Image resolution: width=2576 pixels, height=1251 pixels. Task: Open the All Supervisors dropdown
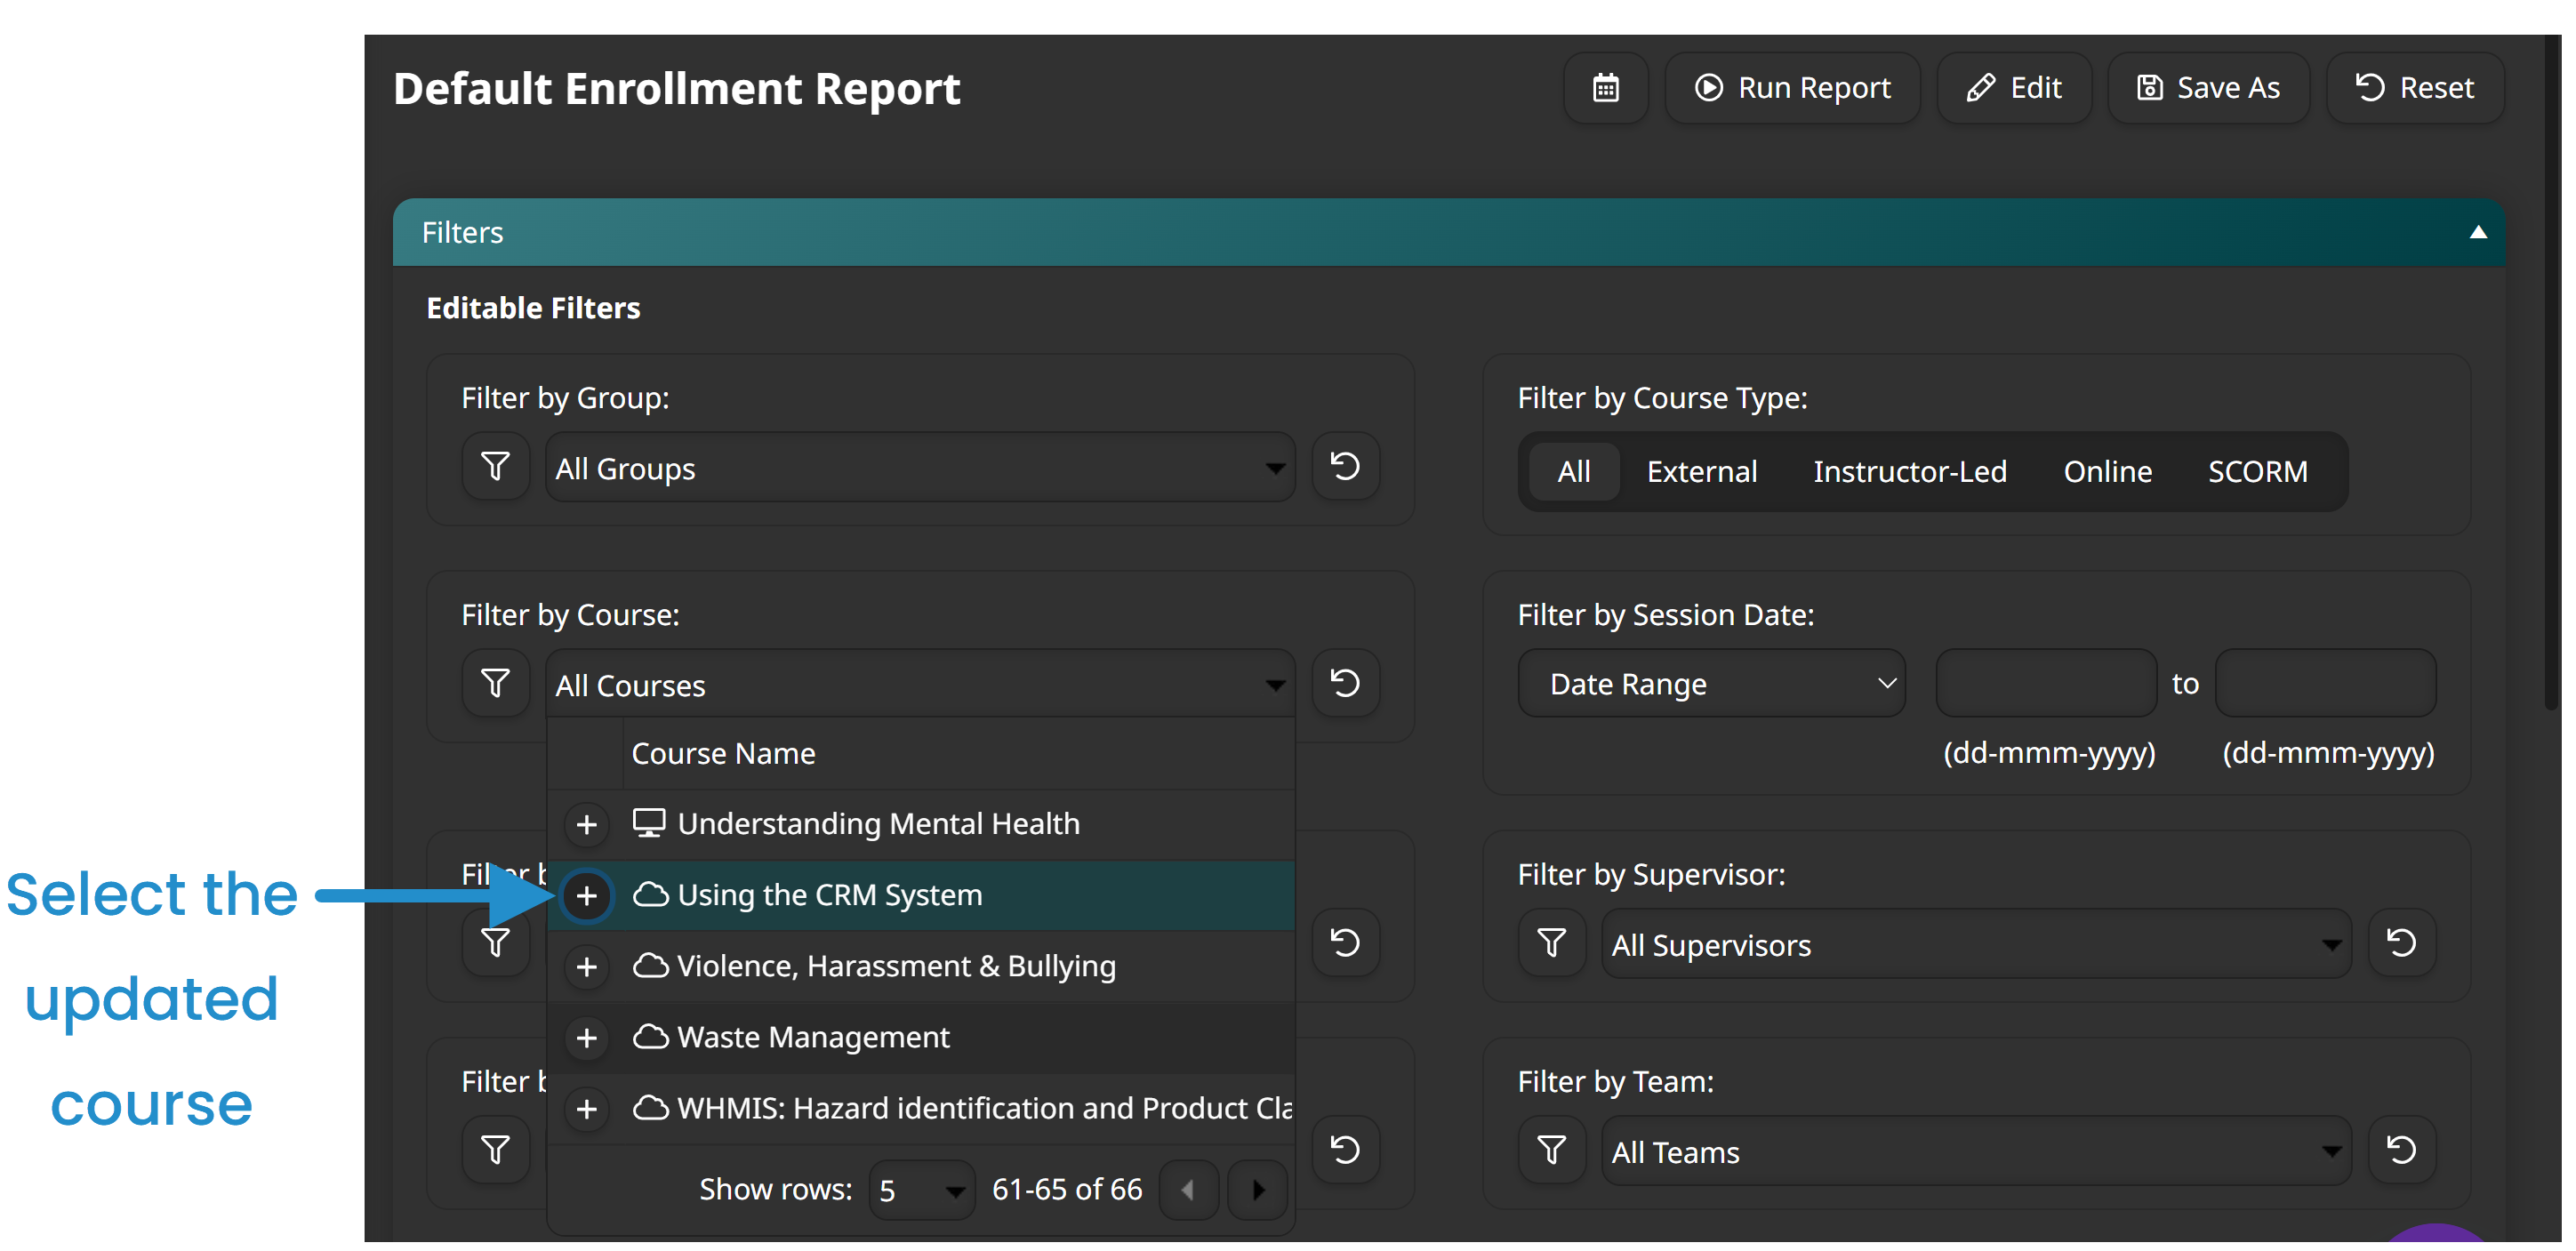(x=1976, y=943)
